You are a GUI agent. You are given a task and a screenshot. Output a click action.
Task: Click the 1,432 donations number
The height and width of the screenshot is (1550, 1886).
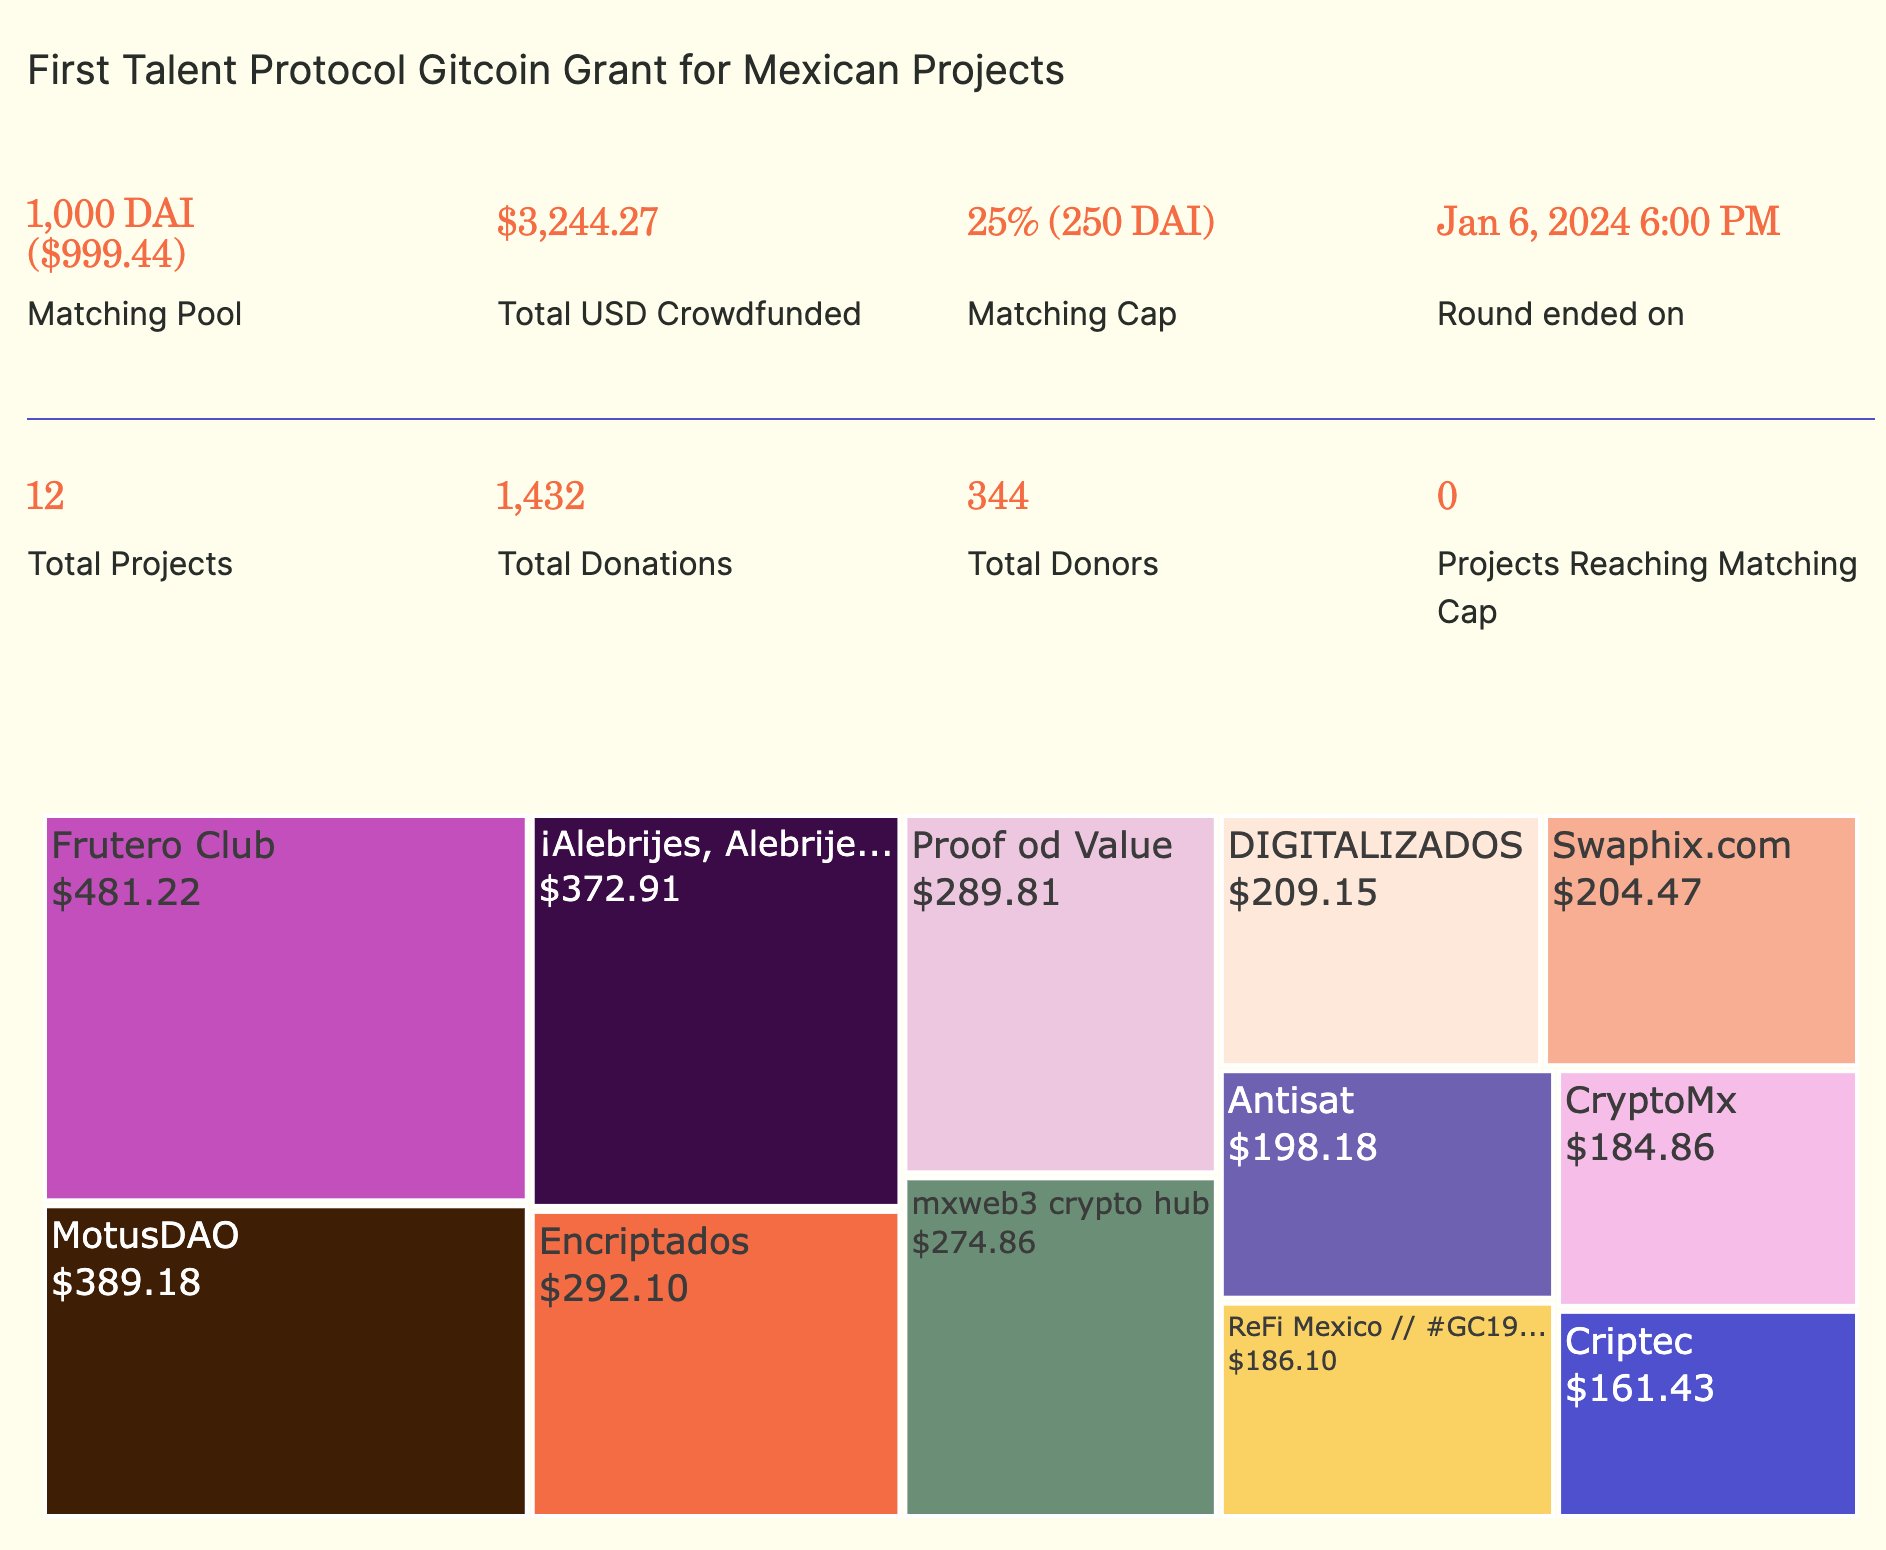pyautogui.click(x=541, y=496)
